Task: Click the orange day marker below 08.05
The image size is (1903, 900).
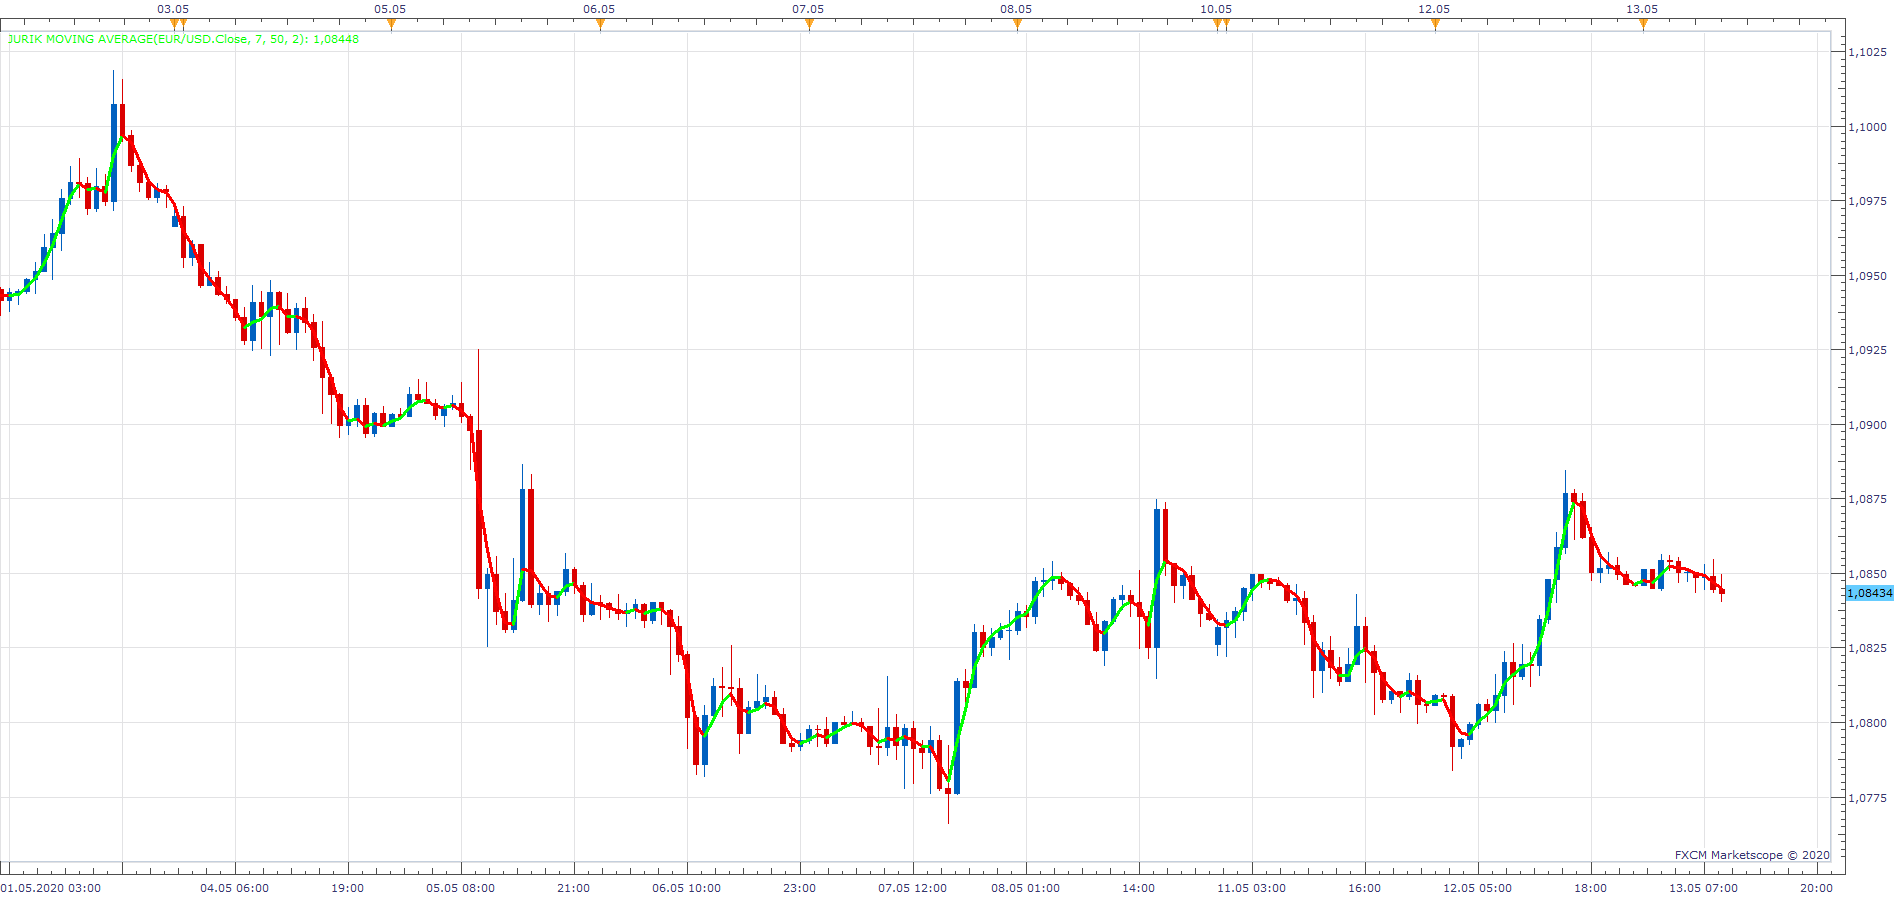Action: [1017, 25]
